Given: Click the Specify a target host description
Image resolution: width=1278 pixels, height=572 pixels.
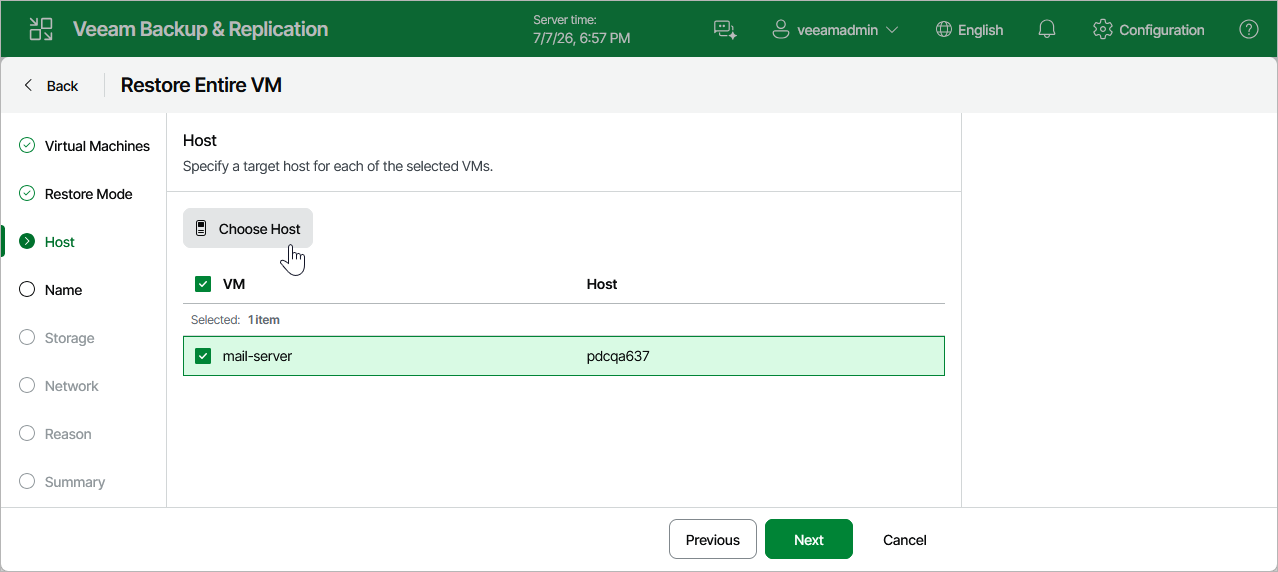Looking at the screenshot, I should (338, 166).
